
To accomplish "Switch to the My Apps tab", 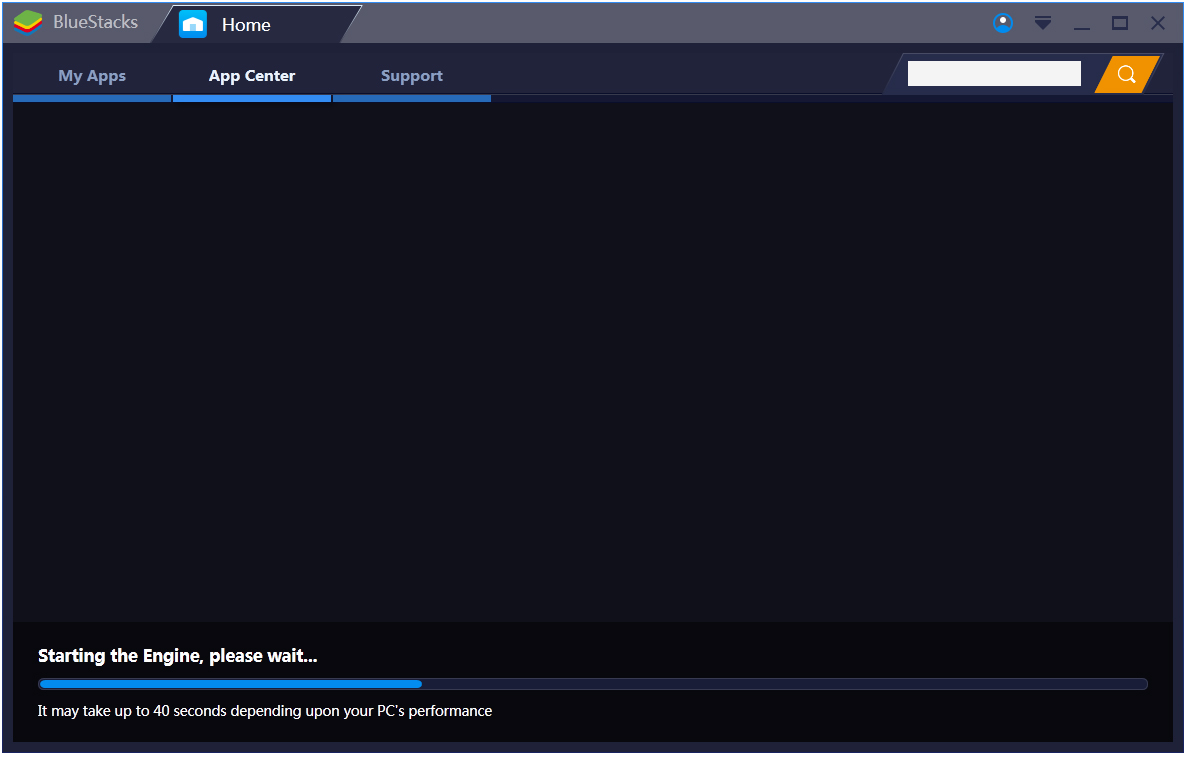I will (x=92, y=76).
